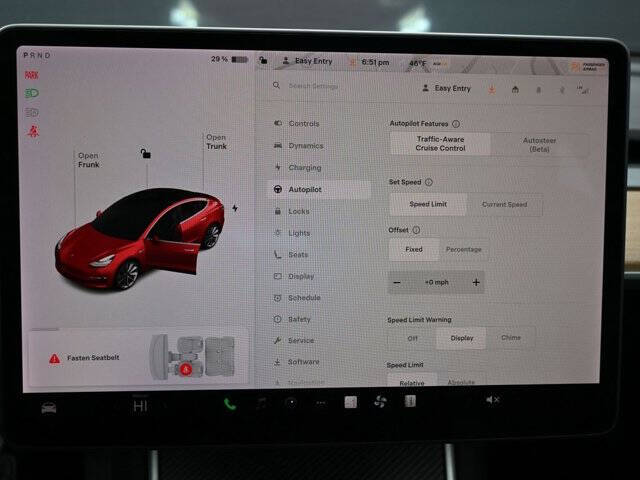Increase offset with plus button
Screen dimensions: 640x480
[x=476, y=282]
